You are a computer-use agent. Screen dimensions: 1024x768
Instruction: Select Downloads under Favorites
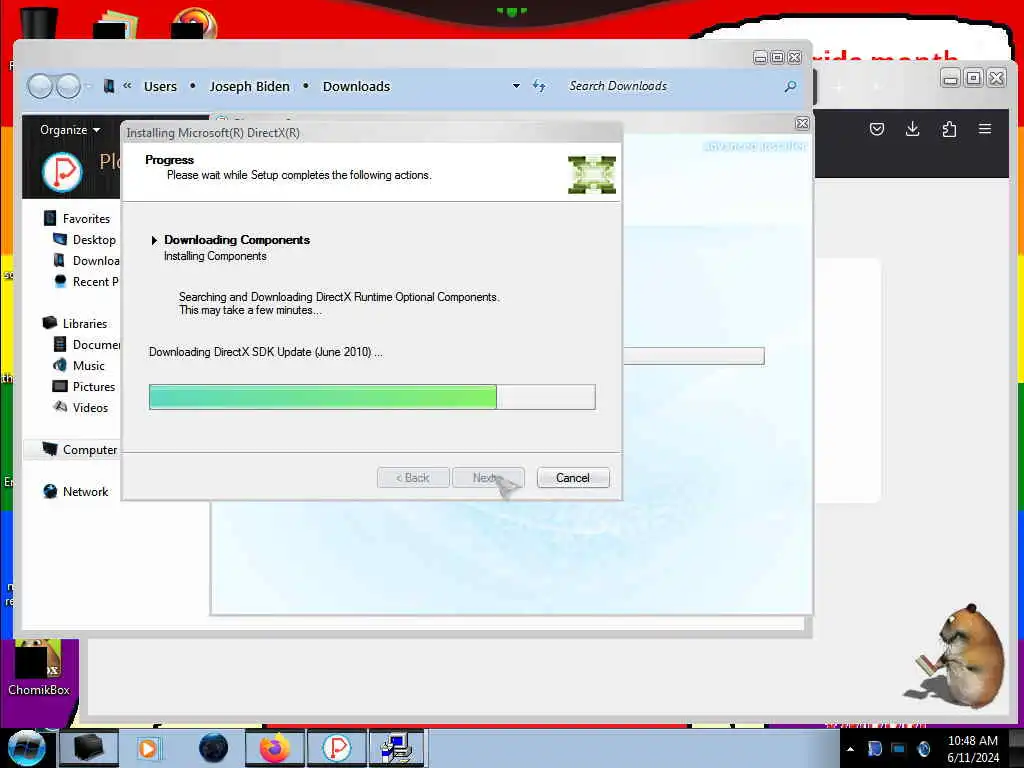96,261
